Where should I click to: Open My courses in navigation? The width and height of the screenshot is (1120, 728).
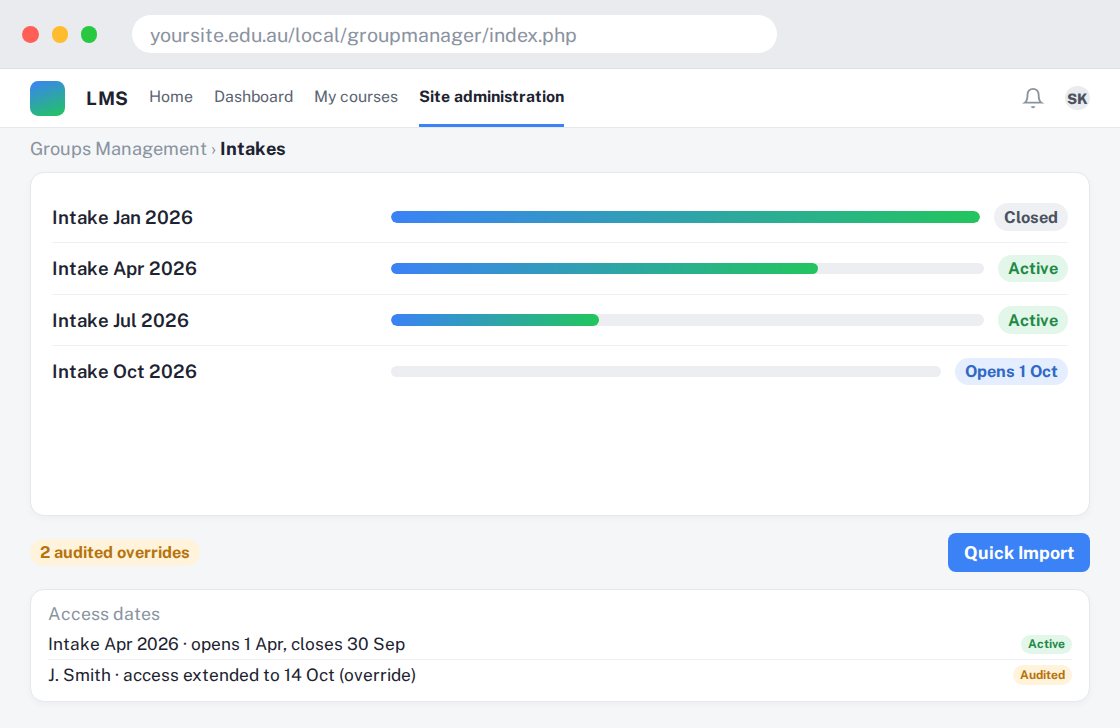[356, 96]
